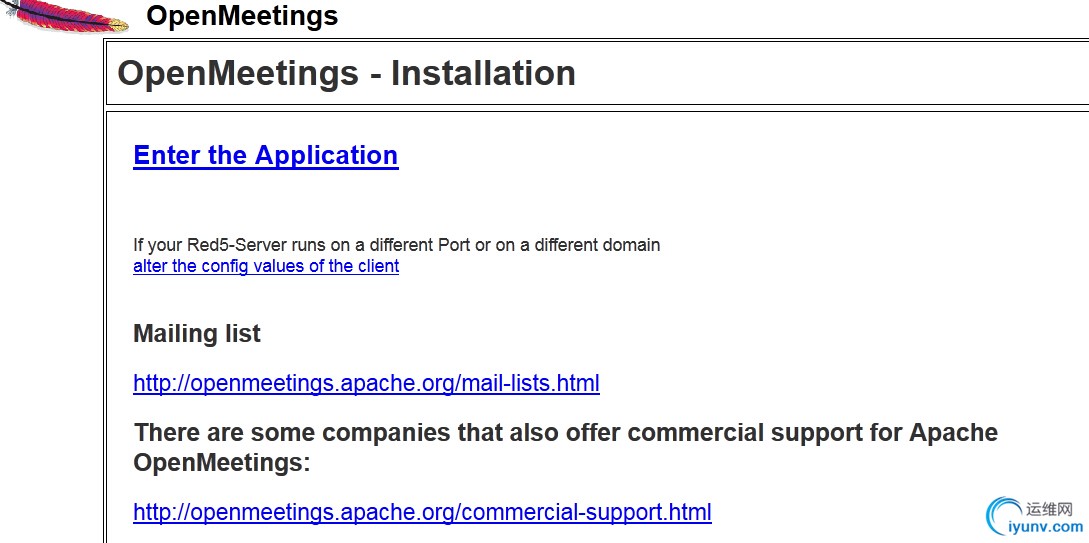The image size is (1089, 543).
Task: Visit the mail-lists.html URL
Action: coord(366,383)
